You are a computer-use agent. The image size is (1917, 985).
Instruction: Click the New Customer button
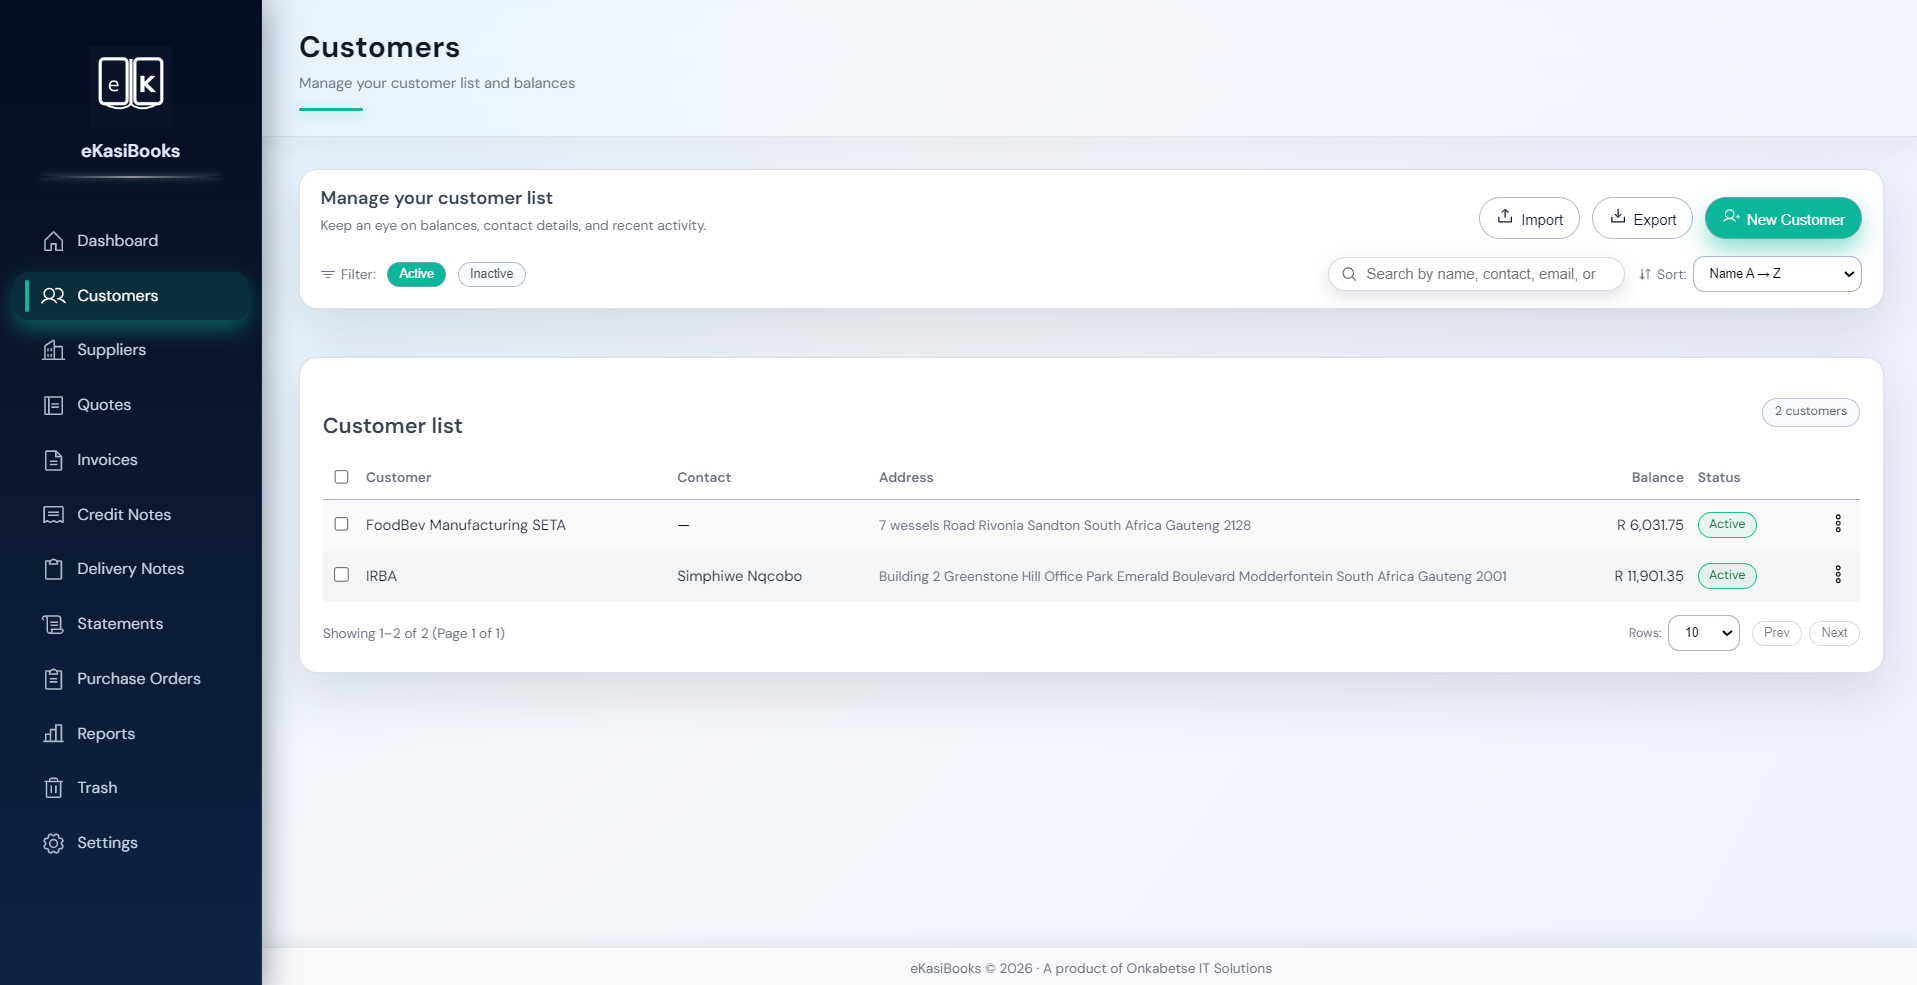[x=1782, y=218]
